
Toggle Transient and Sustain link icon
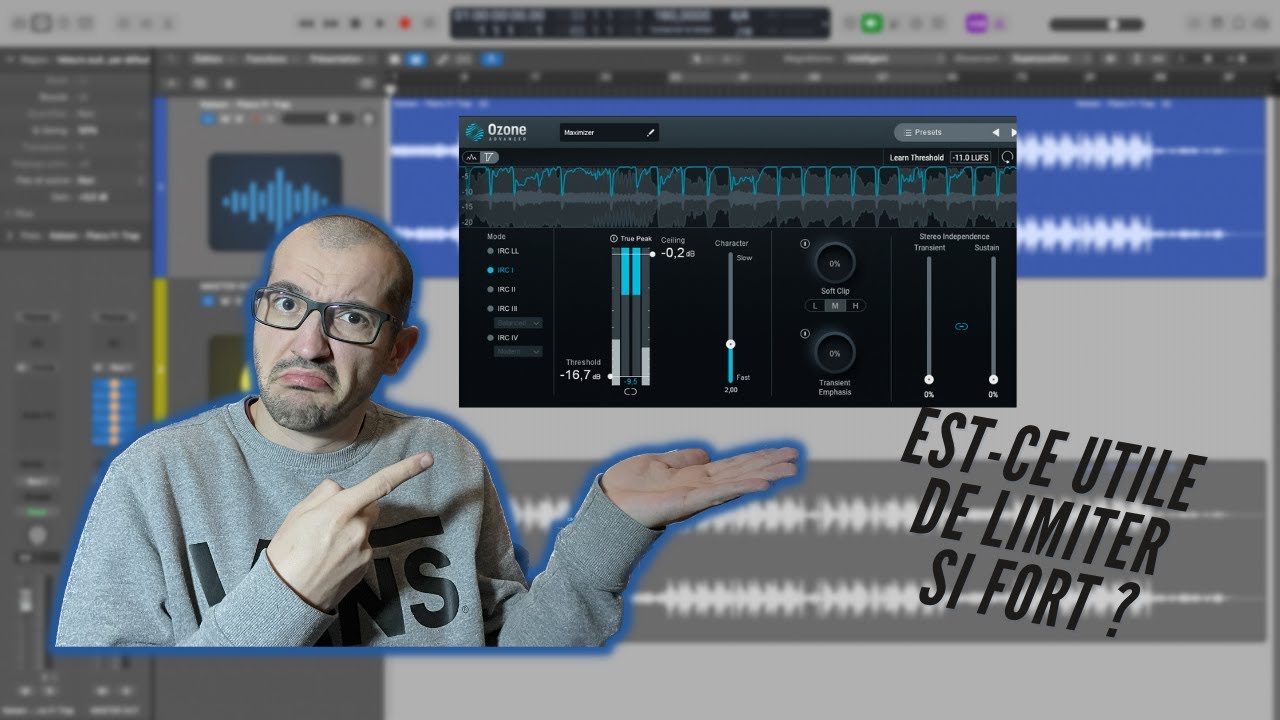[961, 326]
